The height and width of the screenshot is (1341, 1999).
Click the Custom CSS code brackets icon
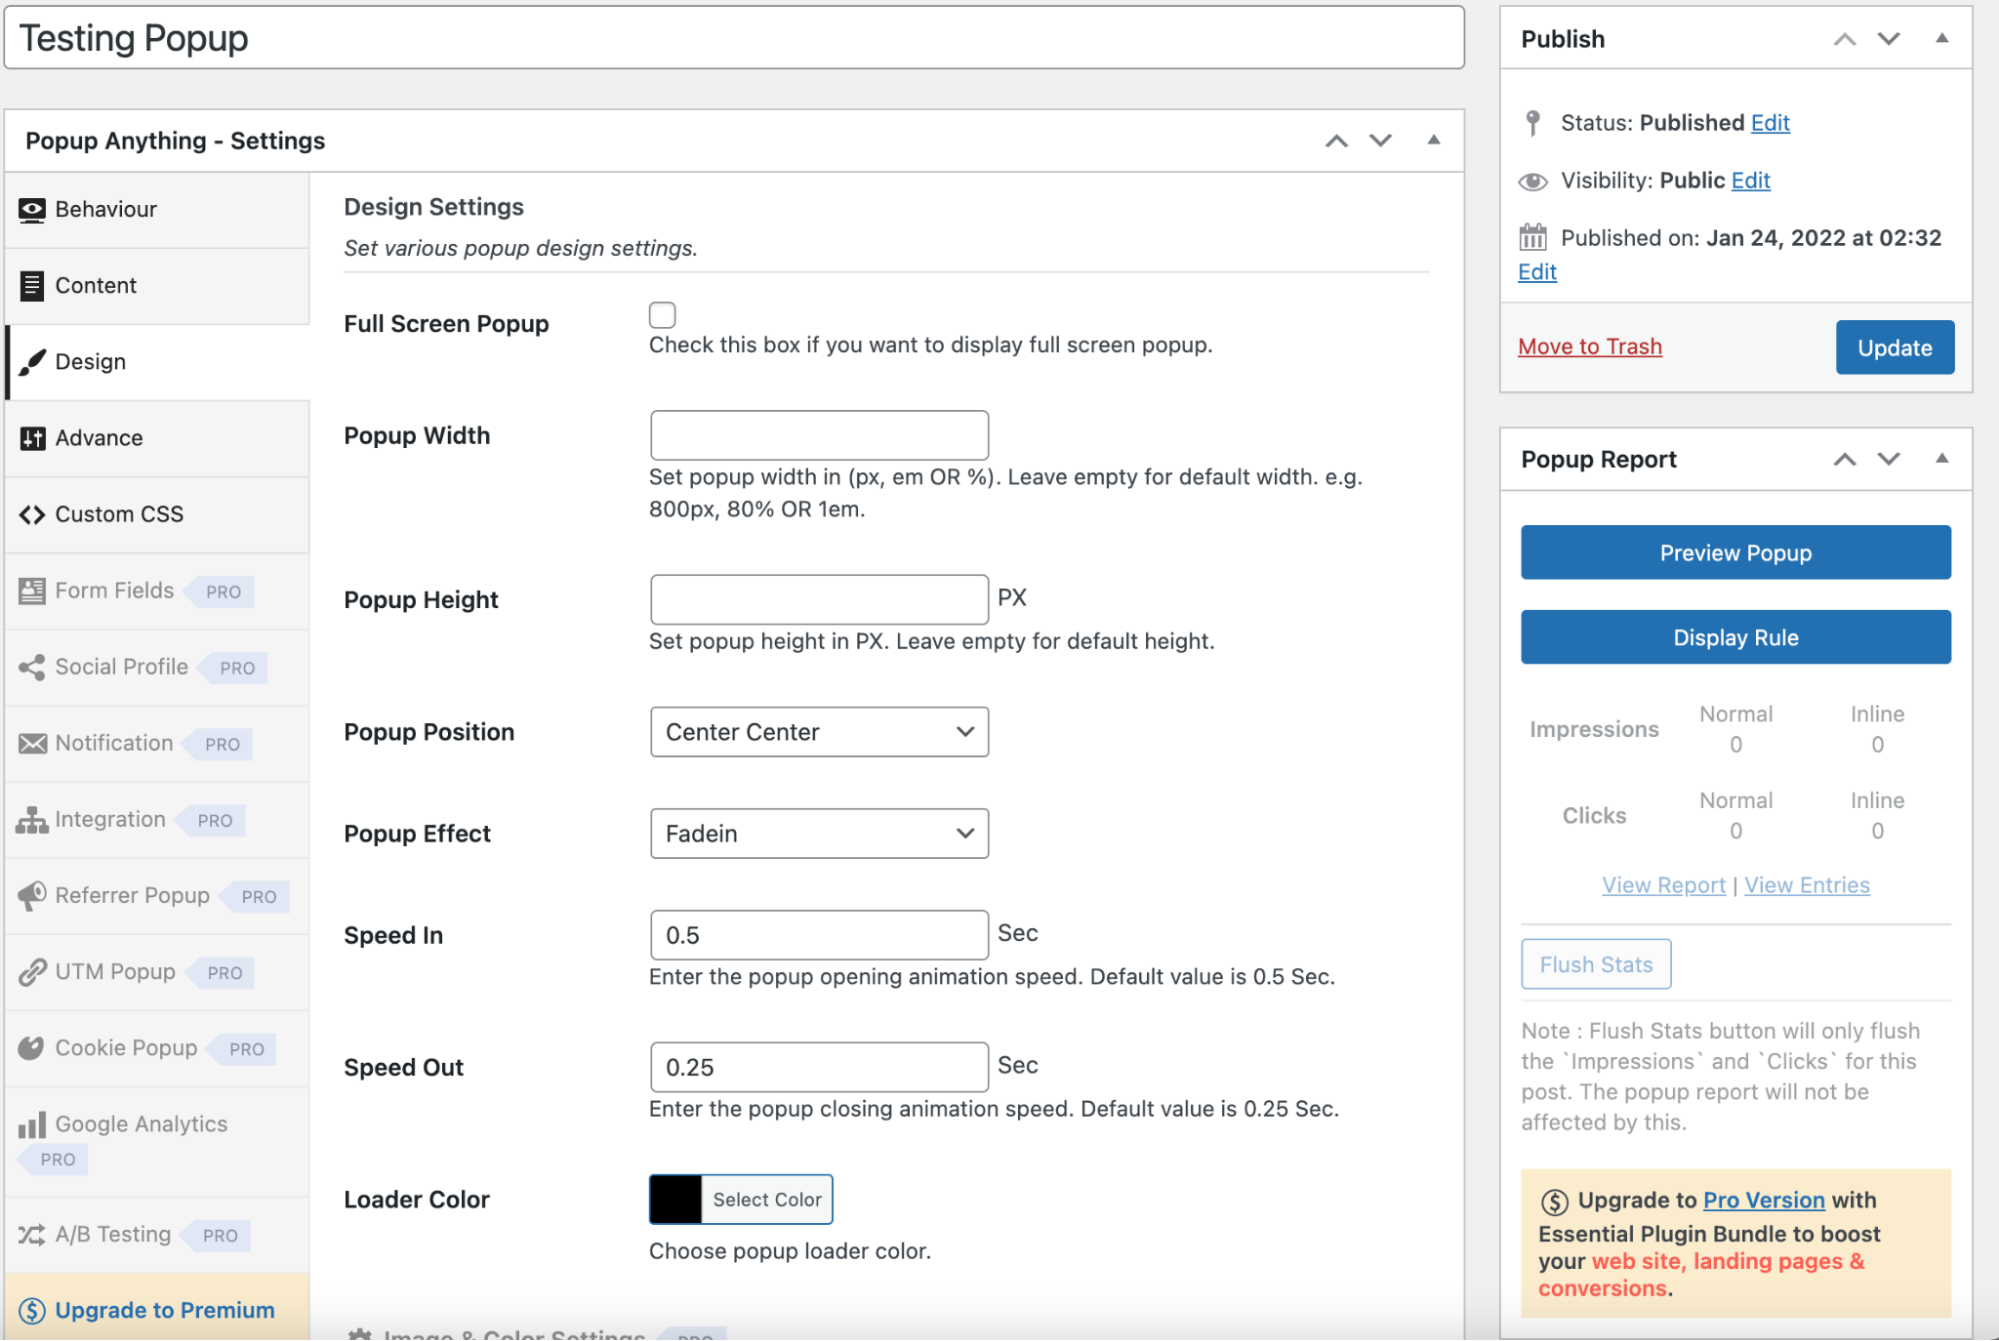32,514
